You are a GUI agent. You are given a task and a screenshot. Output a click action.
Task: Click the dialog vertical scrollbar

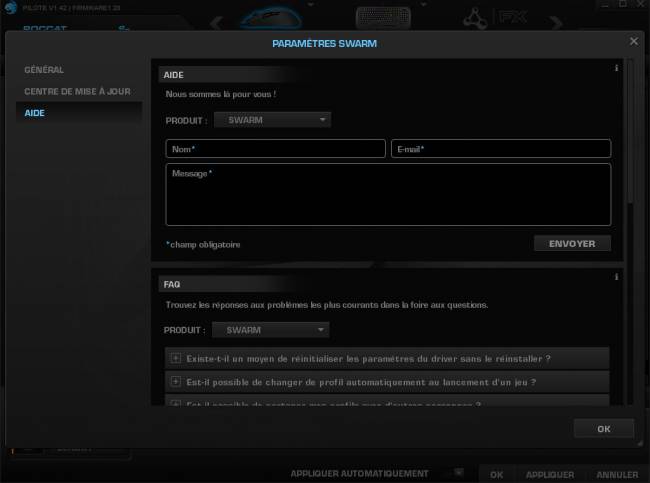click(630, 133)
